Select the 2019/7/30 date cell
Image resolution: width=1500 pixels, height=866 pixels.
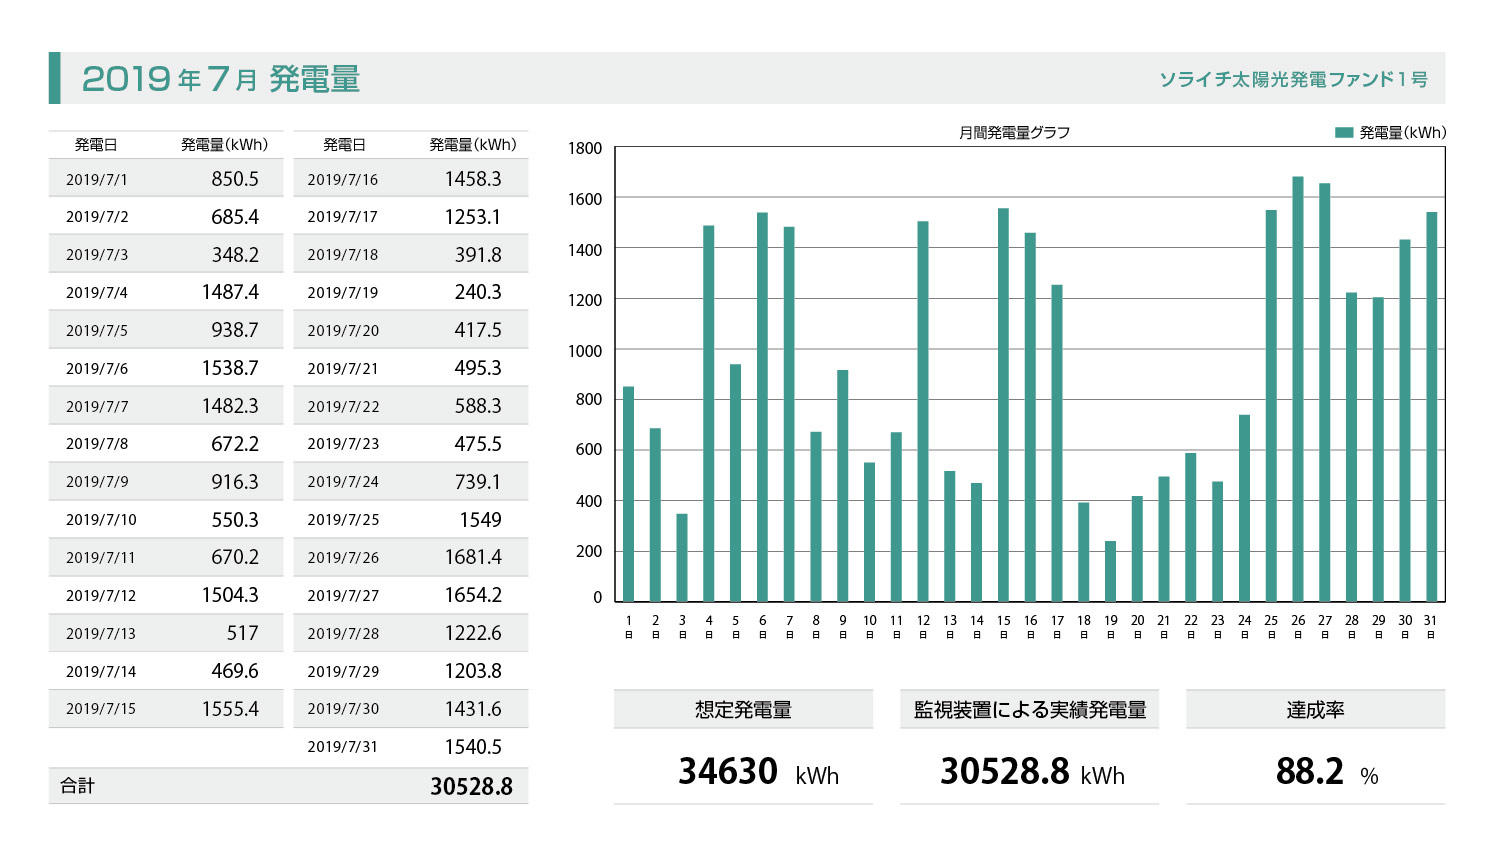343,709
